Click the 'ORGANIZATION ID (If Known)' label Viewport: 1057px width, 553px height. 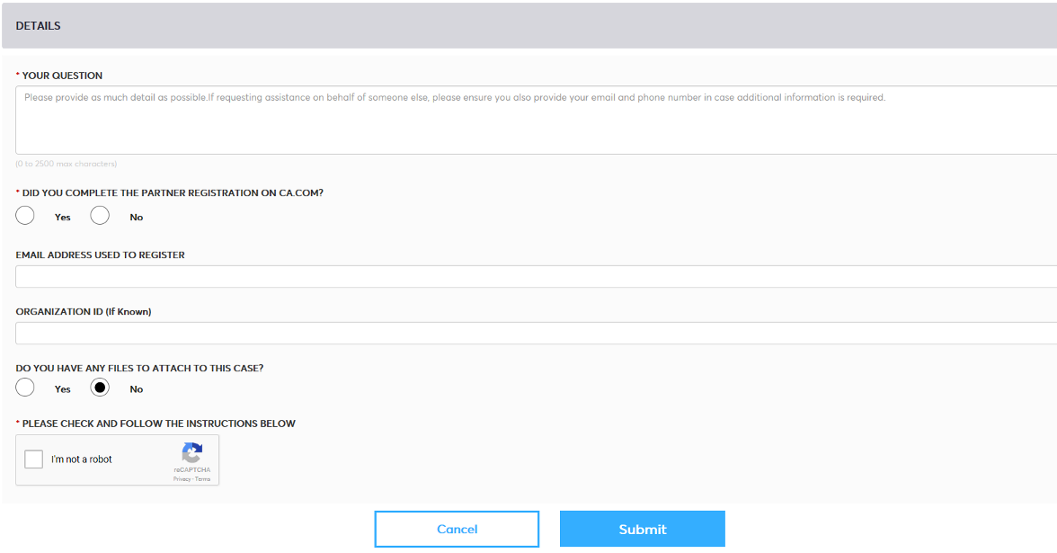click(84, 312)
